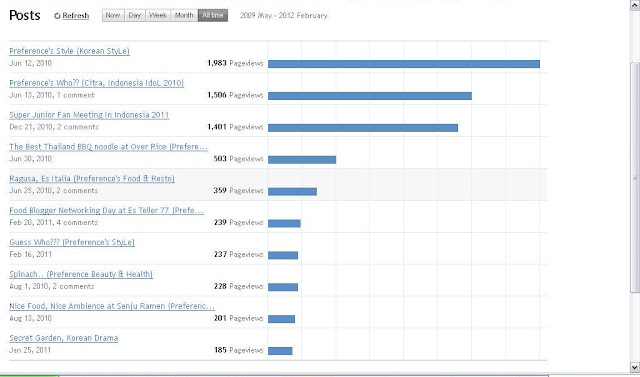This screenshot has height=377, width=640.
Task: Open Ragusa, Es Italia post link
Action: click(92, 178)
